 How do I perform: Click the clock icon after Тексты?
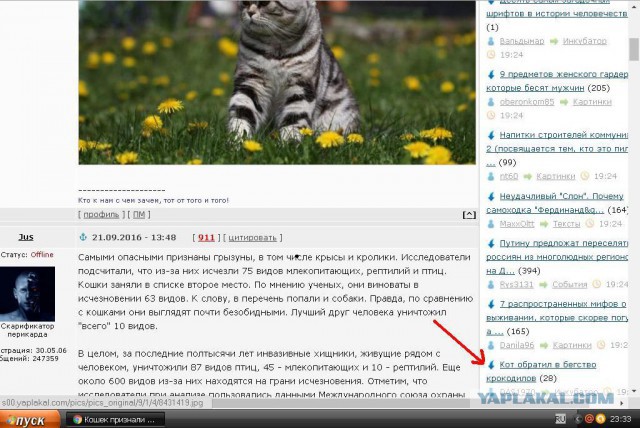(589, 223)
